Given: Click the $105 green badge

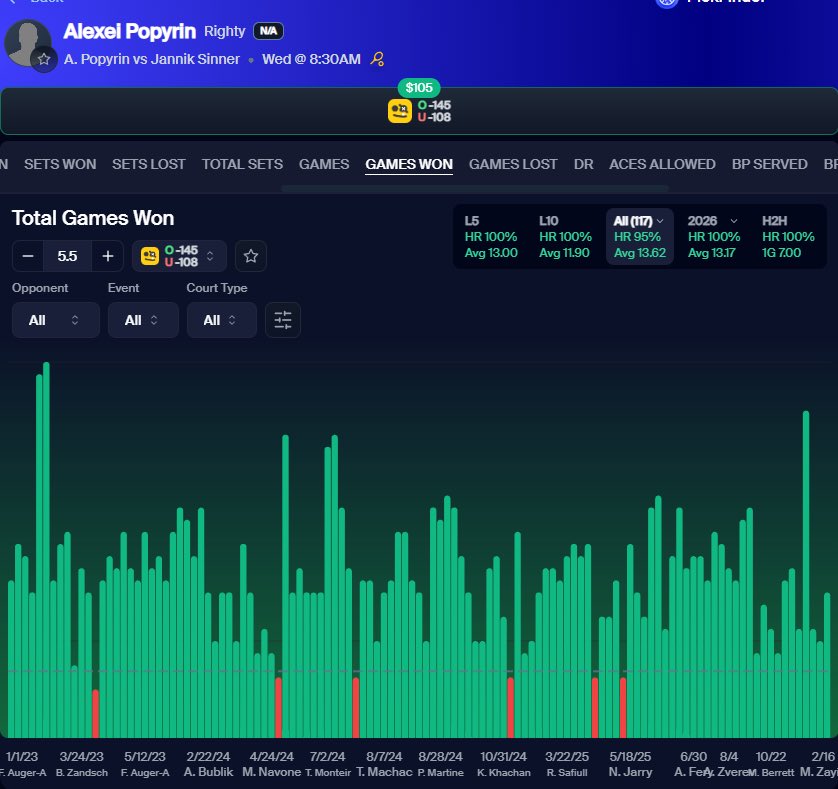Looking at the screenshot, I should click(x=419, y=88).
